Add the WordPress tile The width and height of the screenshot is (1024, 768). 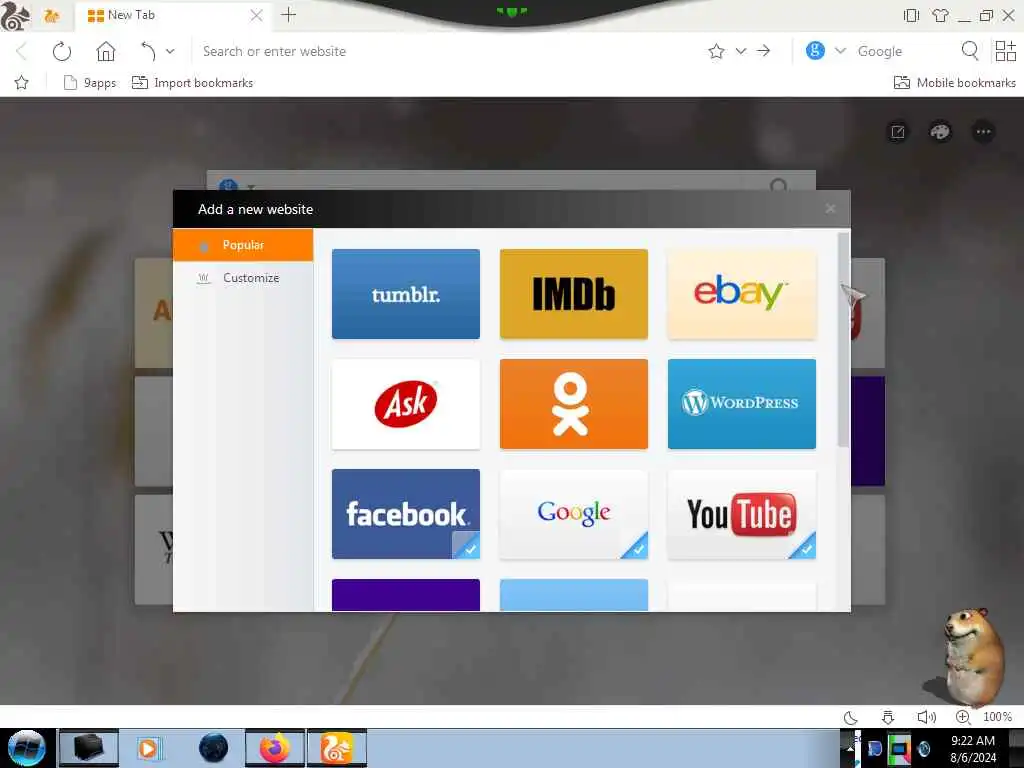[x=742, y=404]
